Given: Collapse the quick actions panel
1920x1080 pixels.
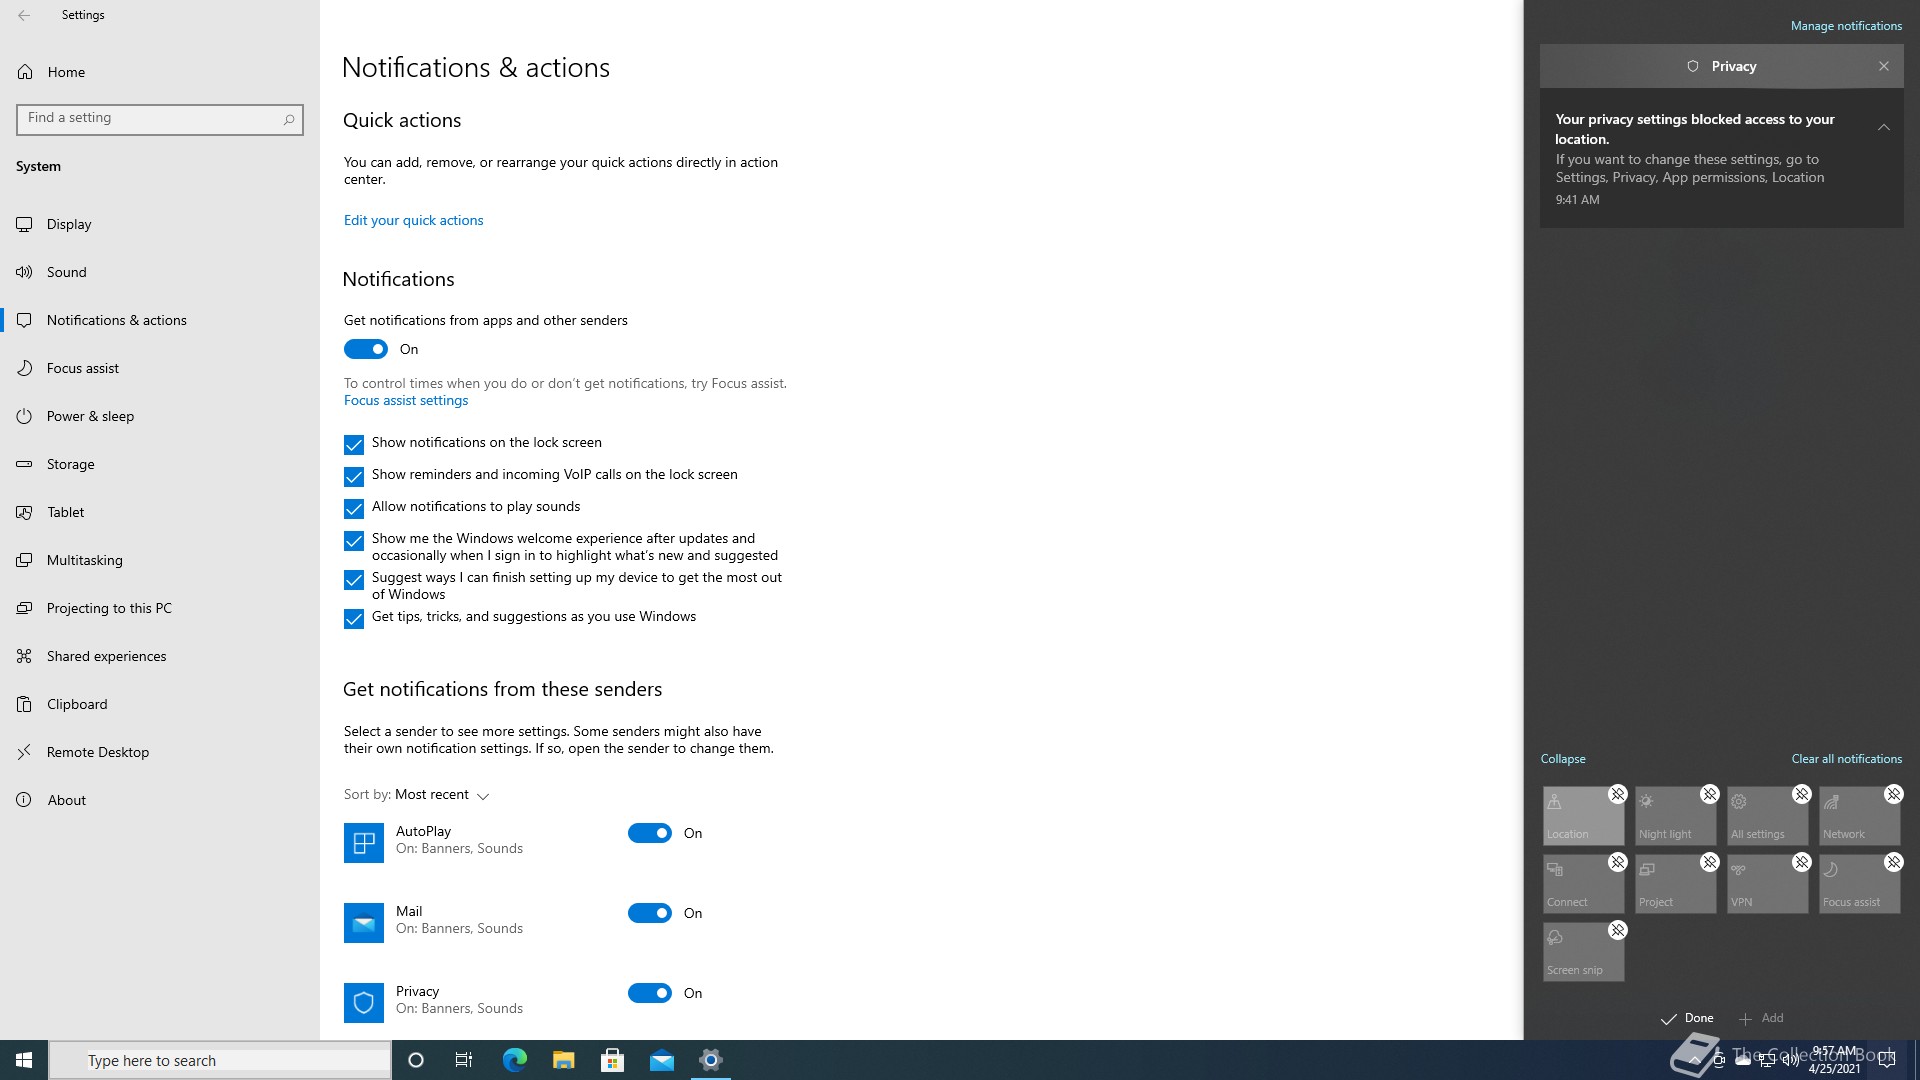Looking at the screenshot, I should click(1563, 759).
